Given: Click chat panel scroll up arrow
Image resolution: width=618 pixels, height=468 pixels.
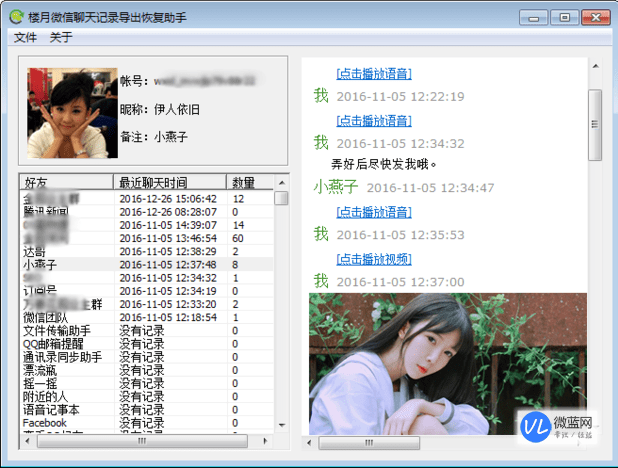Looking at the screenshot, I should tap(596, 66).
